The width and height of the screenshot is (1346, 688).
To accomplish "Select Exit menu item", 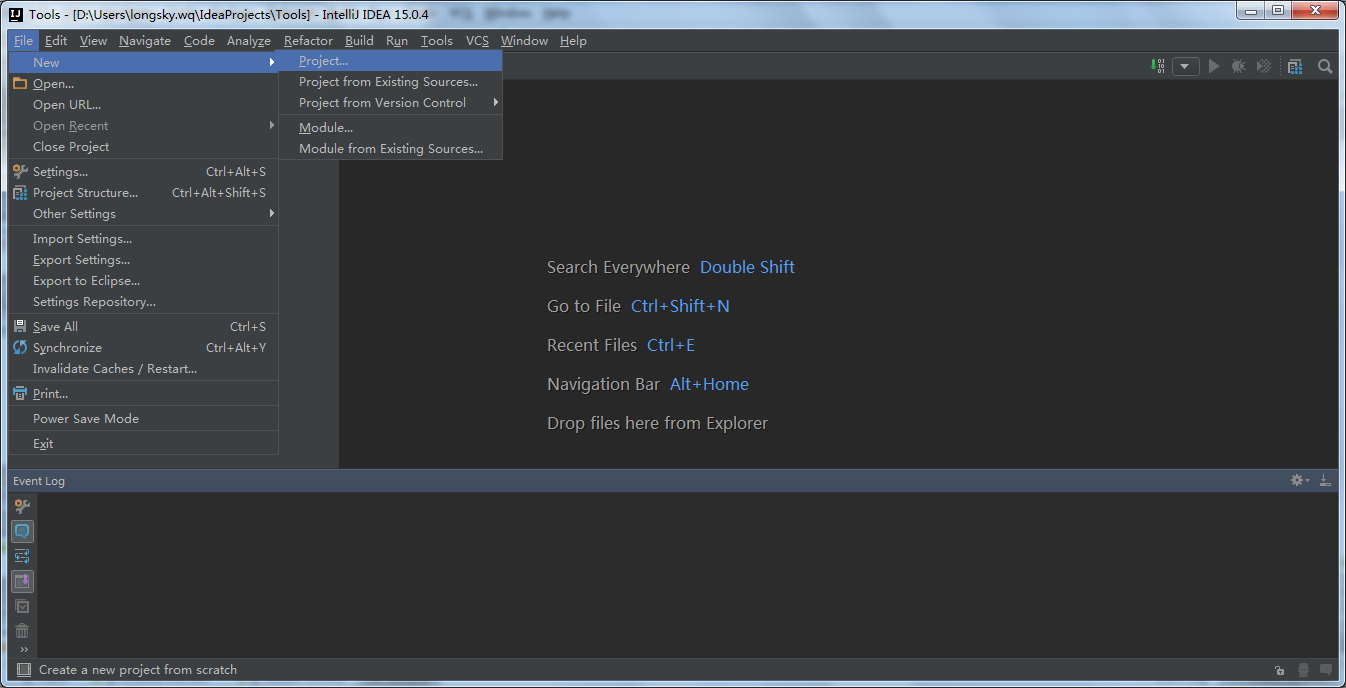I will coord(143,444).
